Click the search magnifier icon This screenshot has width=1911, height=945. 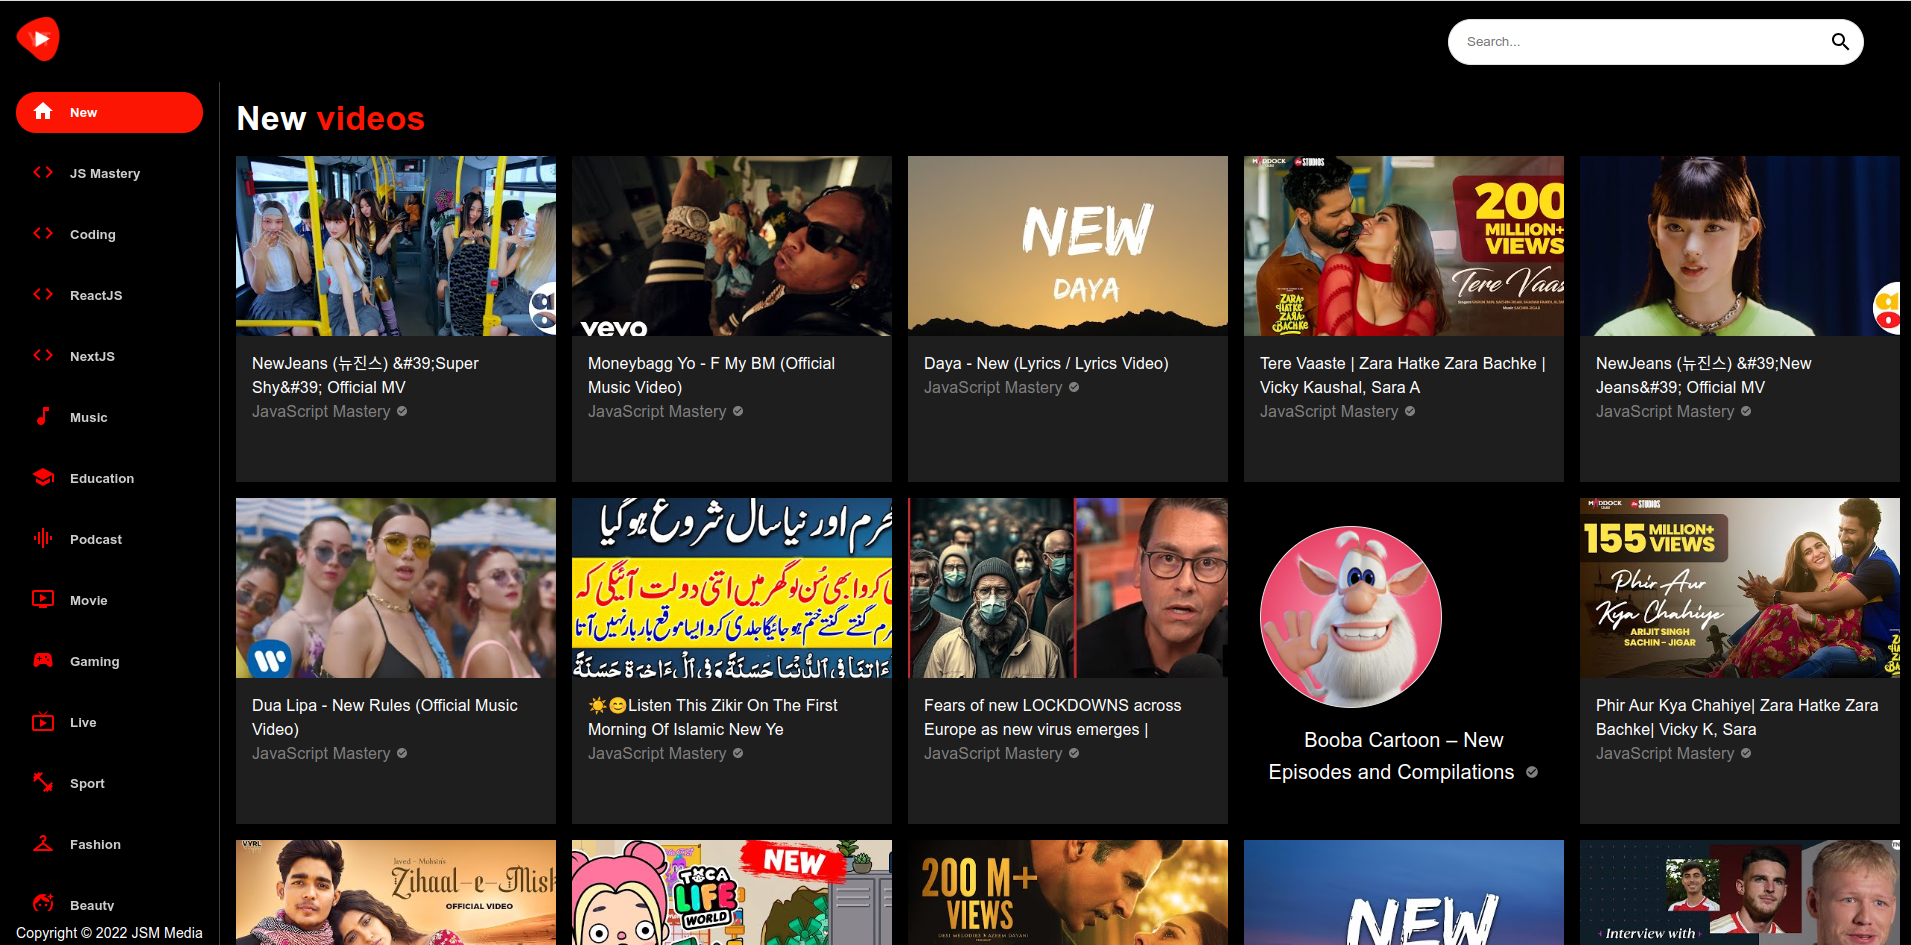click(1840, 42)
